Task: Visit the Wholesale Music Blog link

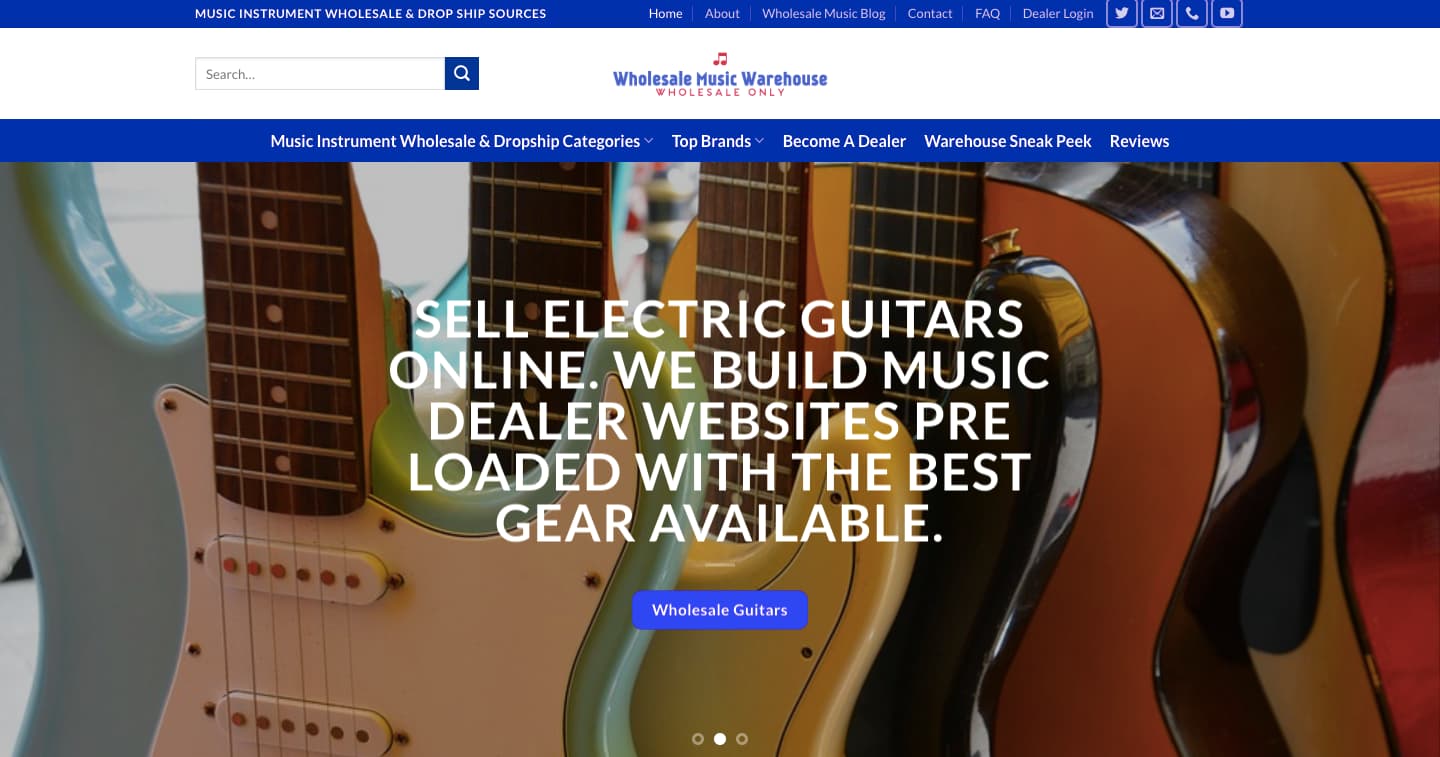Action: (824, 13)
